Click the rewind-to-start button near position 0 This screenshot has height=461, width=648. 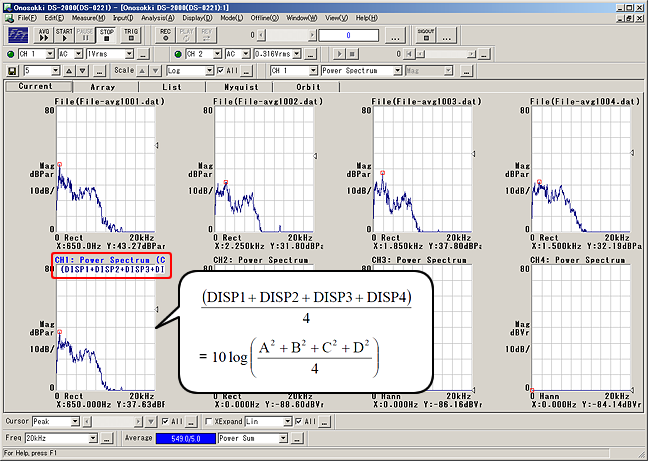409,54
